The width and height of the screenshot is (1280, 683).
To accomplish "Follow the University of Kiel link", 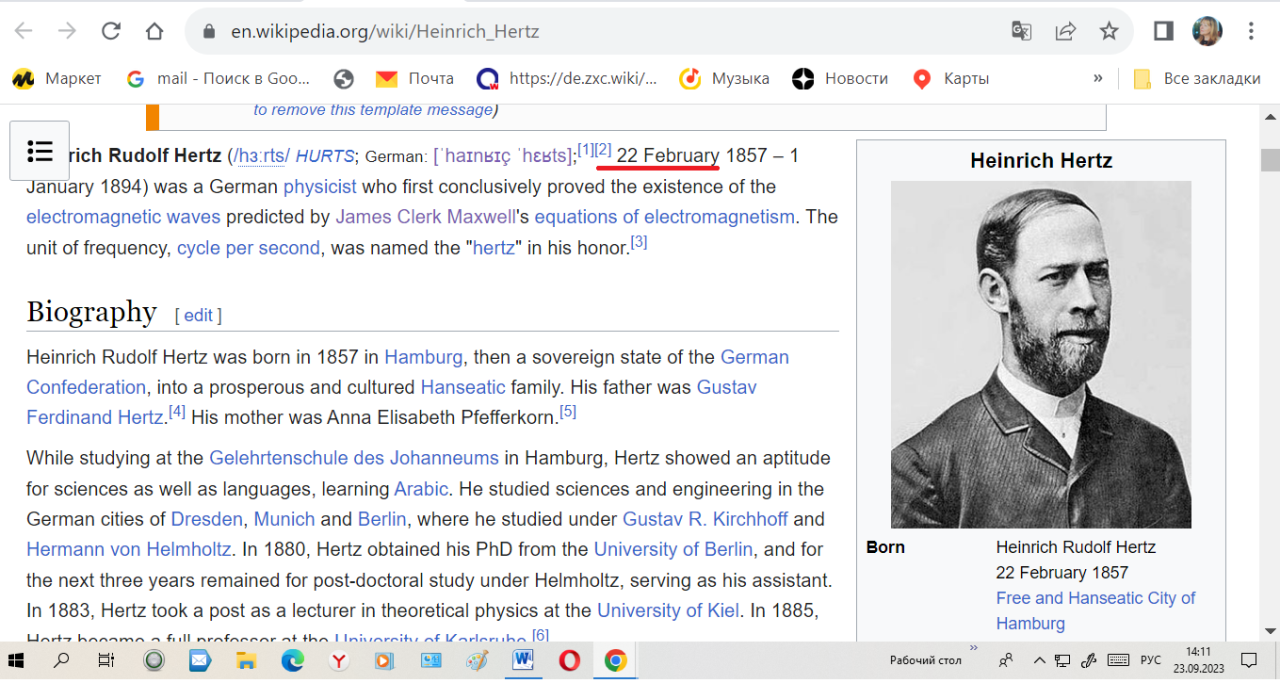I will (x=668, y=610).
